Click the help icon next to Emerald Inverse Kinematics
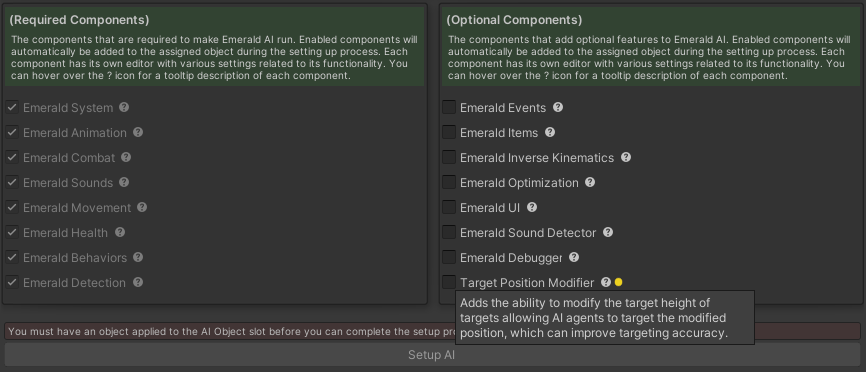Viewport: 866px width, 372px height. click(x=626, y=157)
